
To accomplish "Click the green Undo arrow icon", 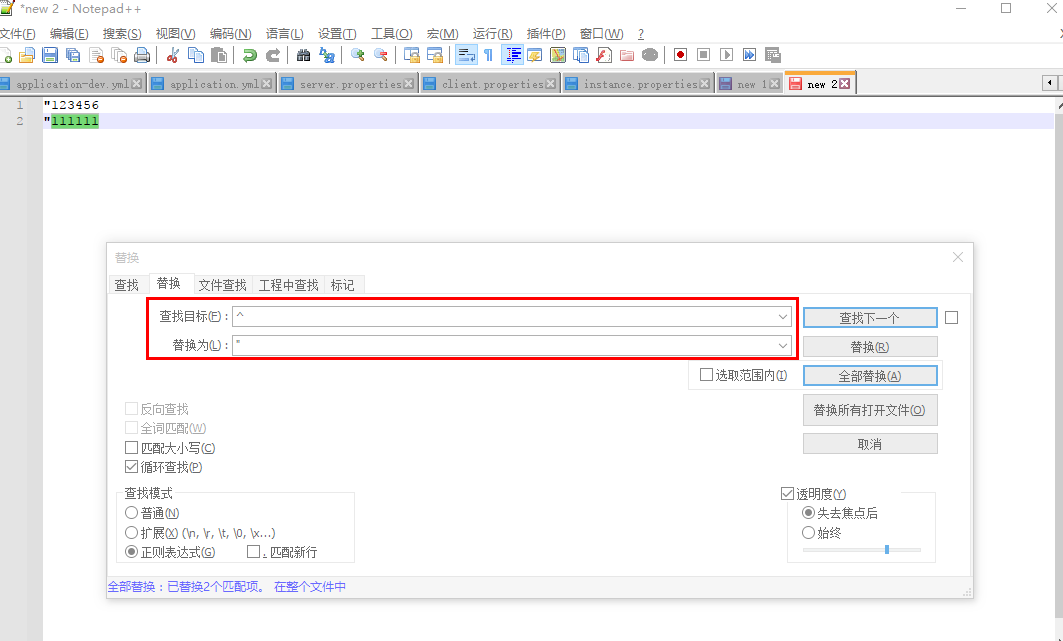I will tap(249, 55).
